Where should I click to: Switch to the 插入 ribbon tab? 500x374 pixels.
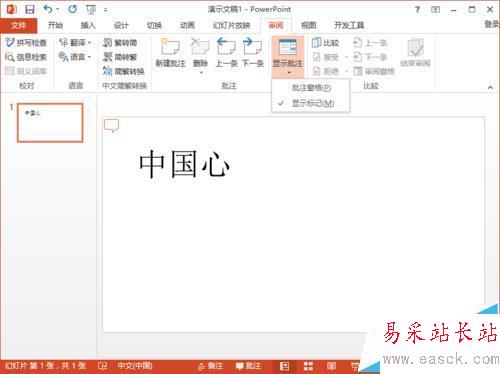coord(88,25)
